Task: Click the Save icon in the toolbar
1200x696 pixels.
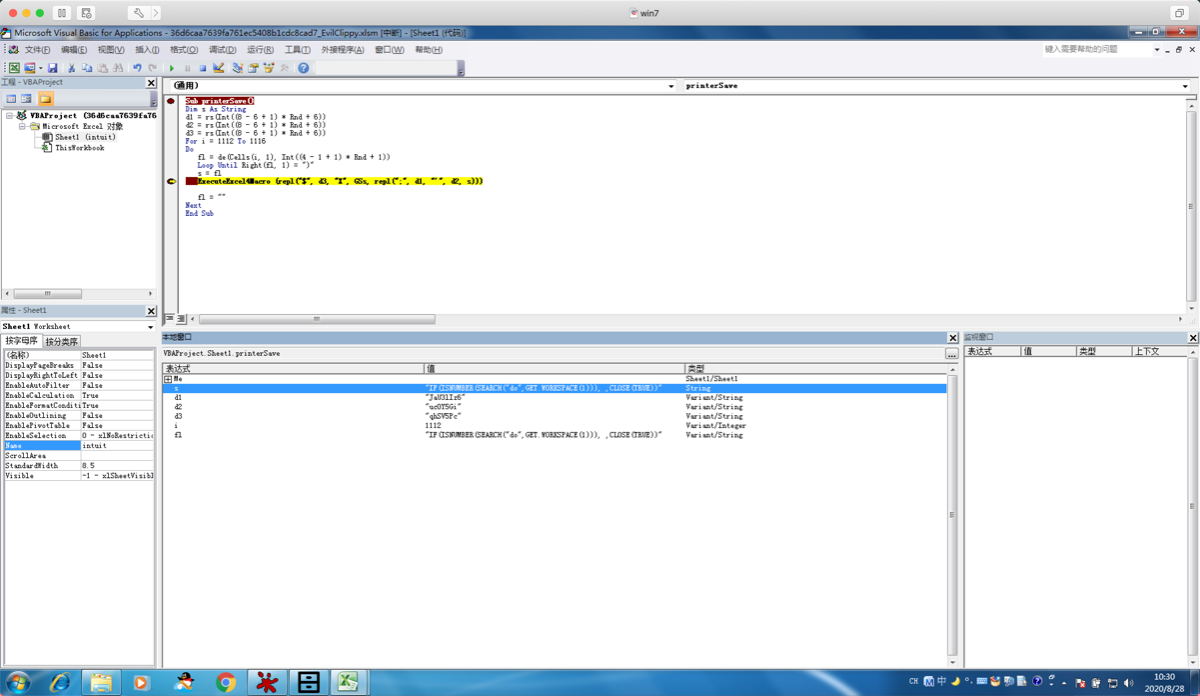Action: (x=52, y=68)
